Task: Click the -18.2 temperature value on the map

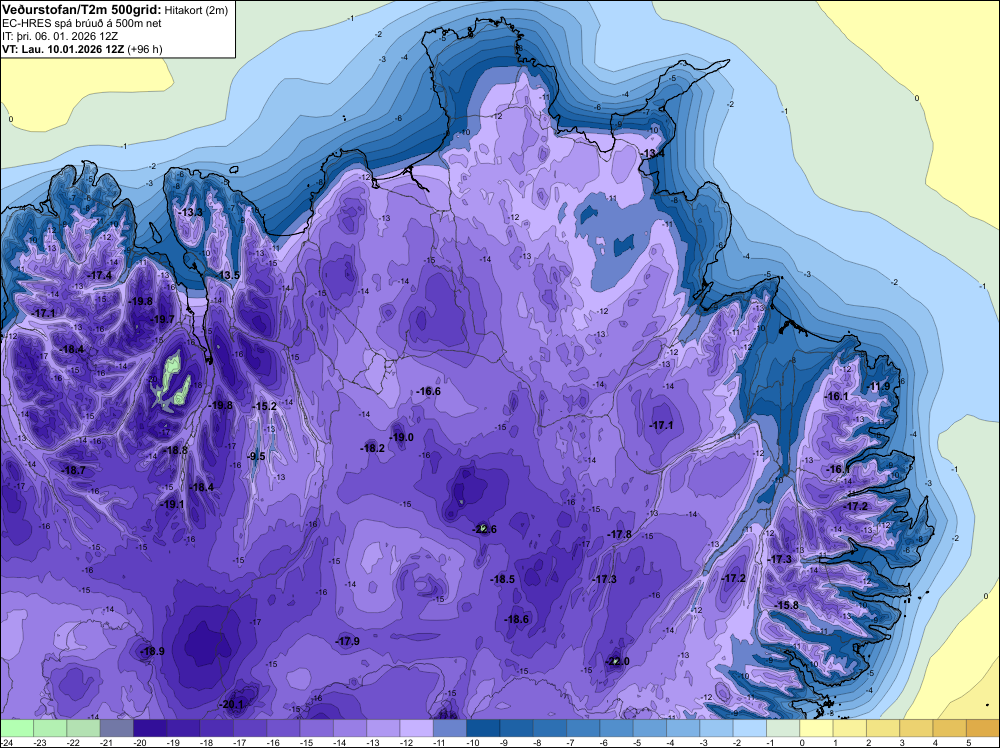Action: click(x=372, y=448)
